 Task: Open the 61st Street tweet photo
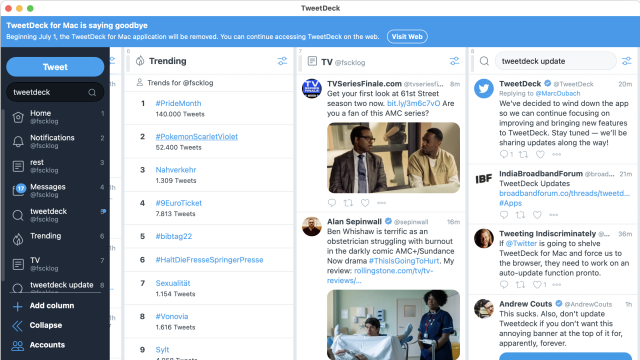tap(393, 158)
